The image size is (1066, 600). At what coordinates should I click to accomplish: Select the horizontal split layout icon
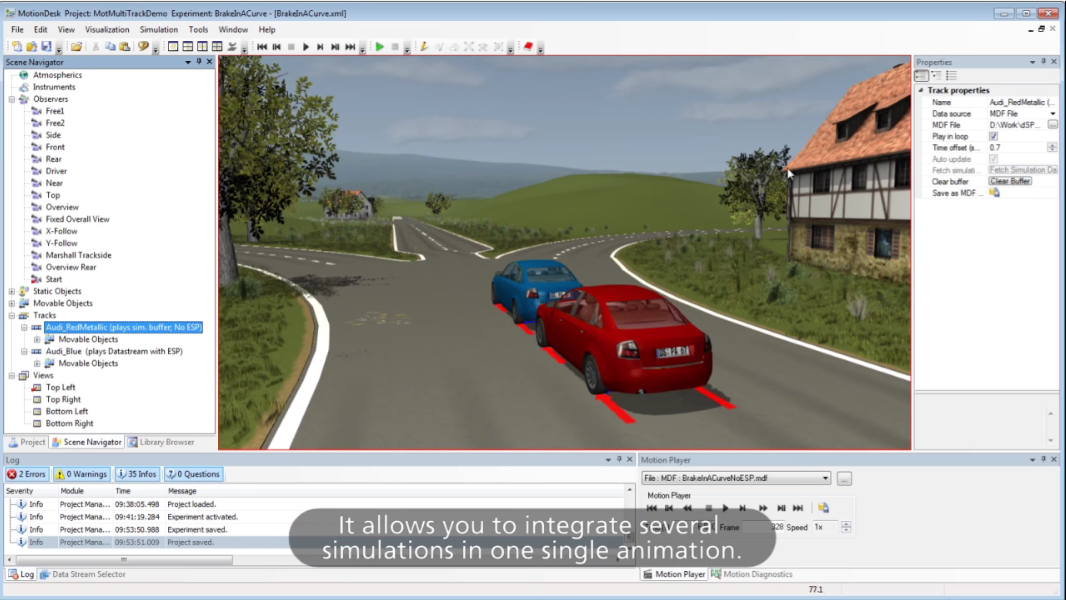(x=188, y=47)
